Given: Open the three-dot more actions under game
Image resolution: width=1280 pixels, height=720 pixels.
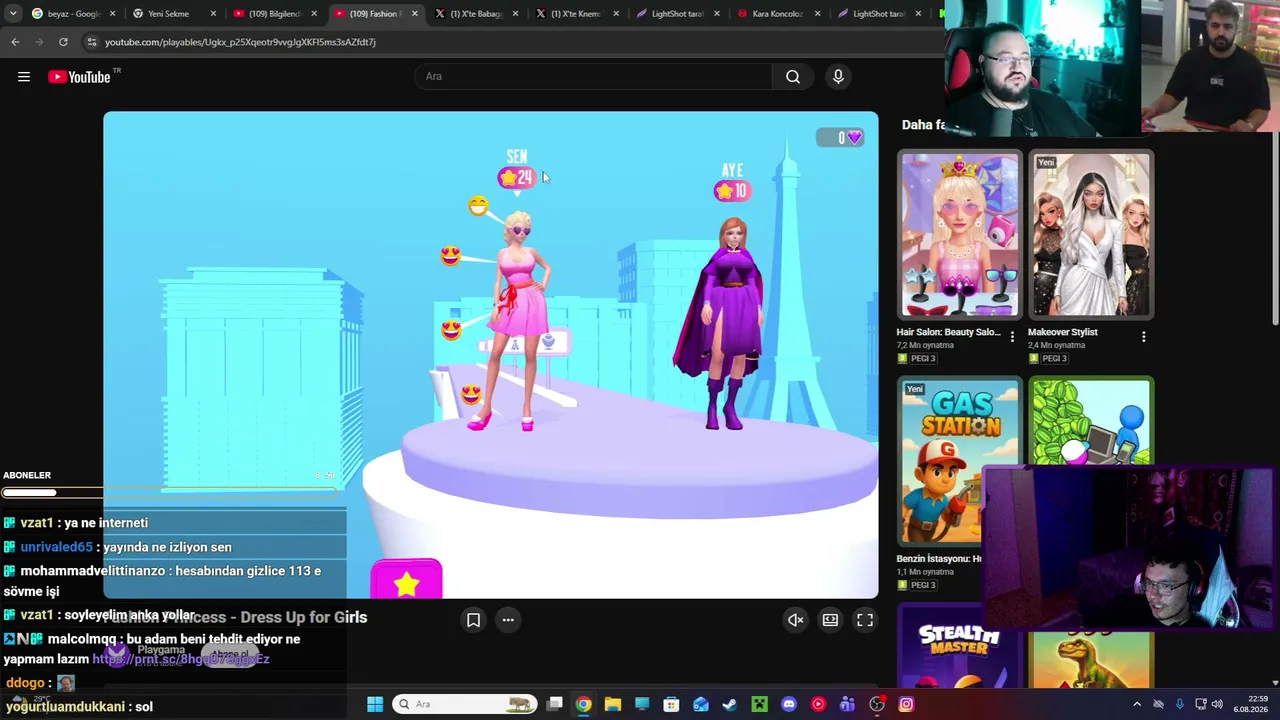Looking at the screenshot, I should (x=508, y=620).
